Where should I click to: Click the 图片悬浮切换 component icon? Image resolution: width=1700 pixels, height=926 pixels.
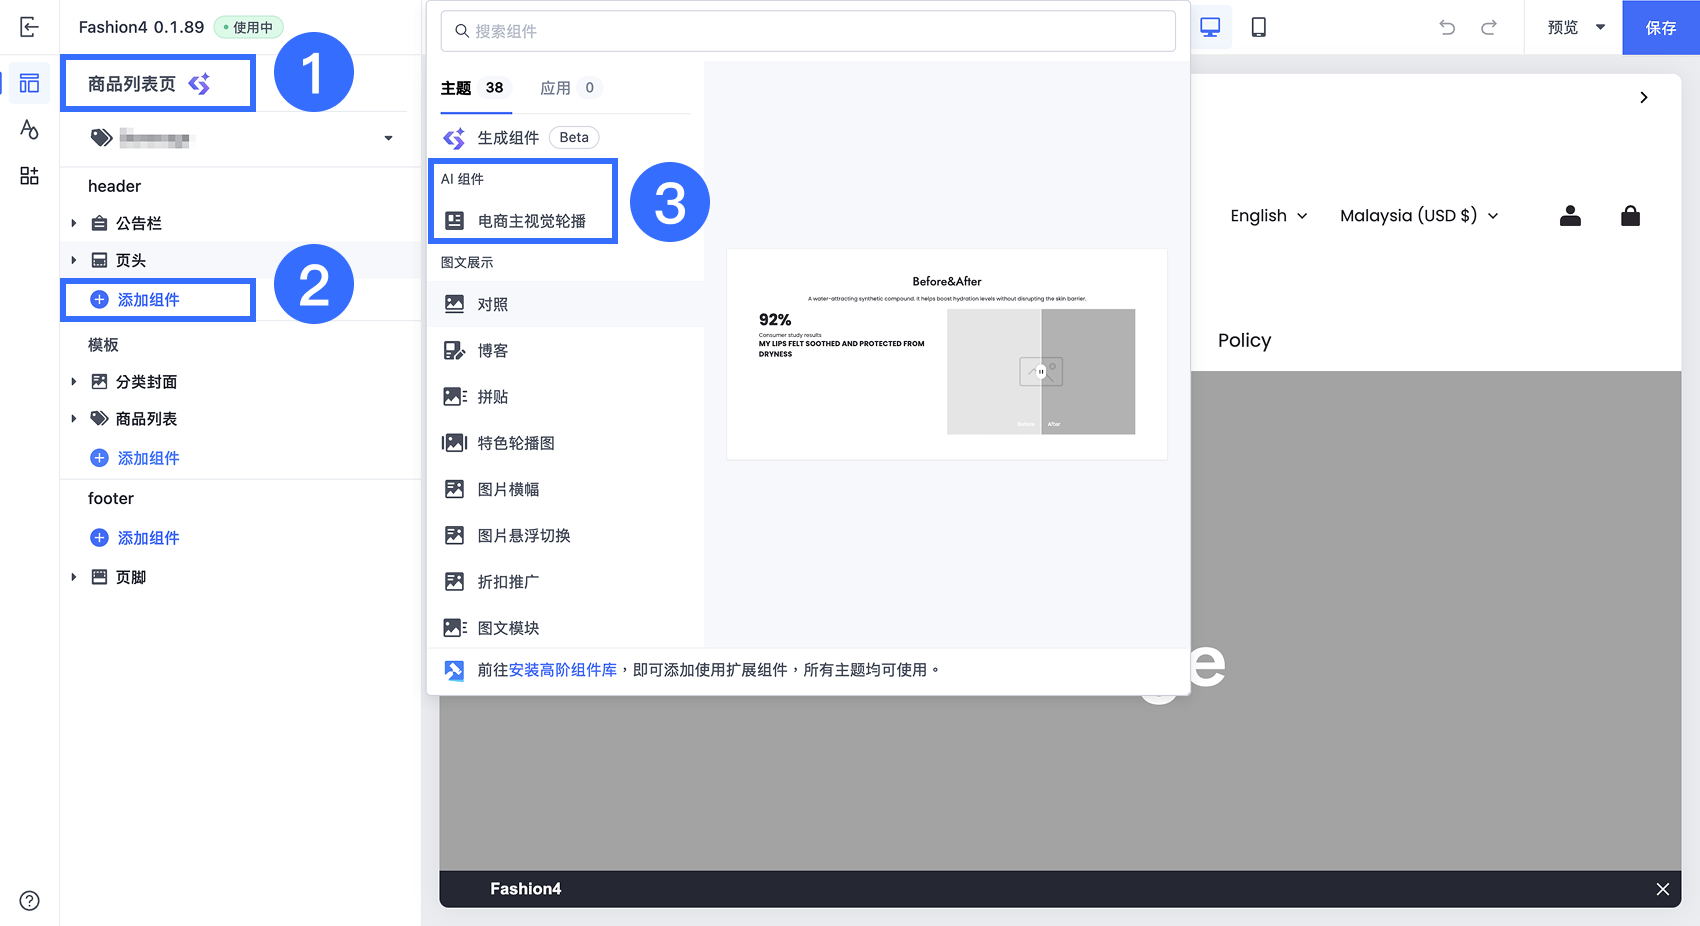454,536
